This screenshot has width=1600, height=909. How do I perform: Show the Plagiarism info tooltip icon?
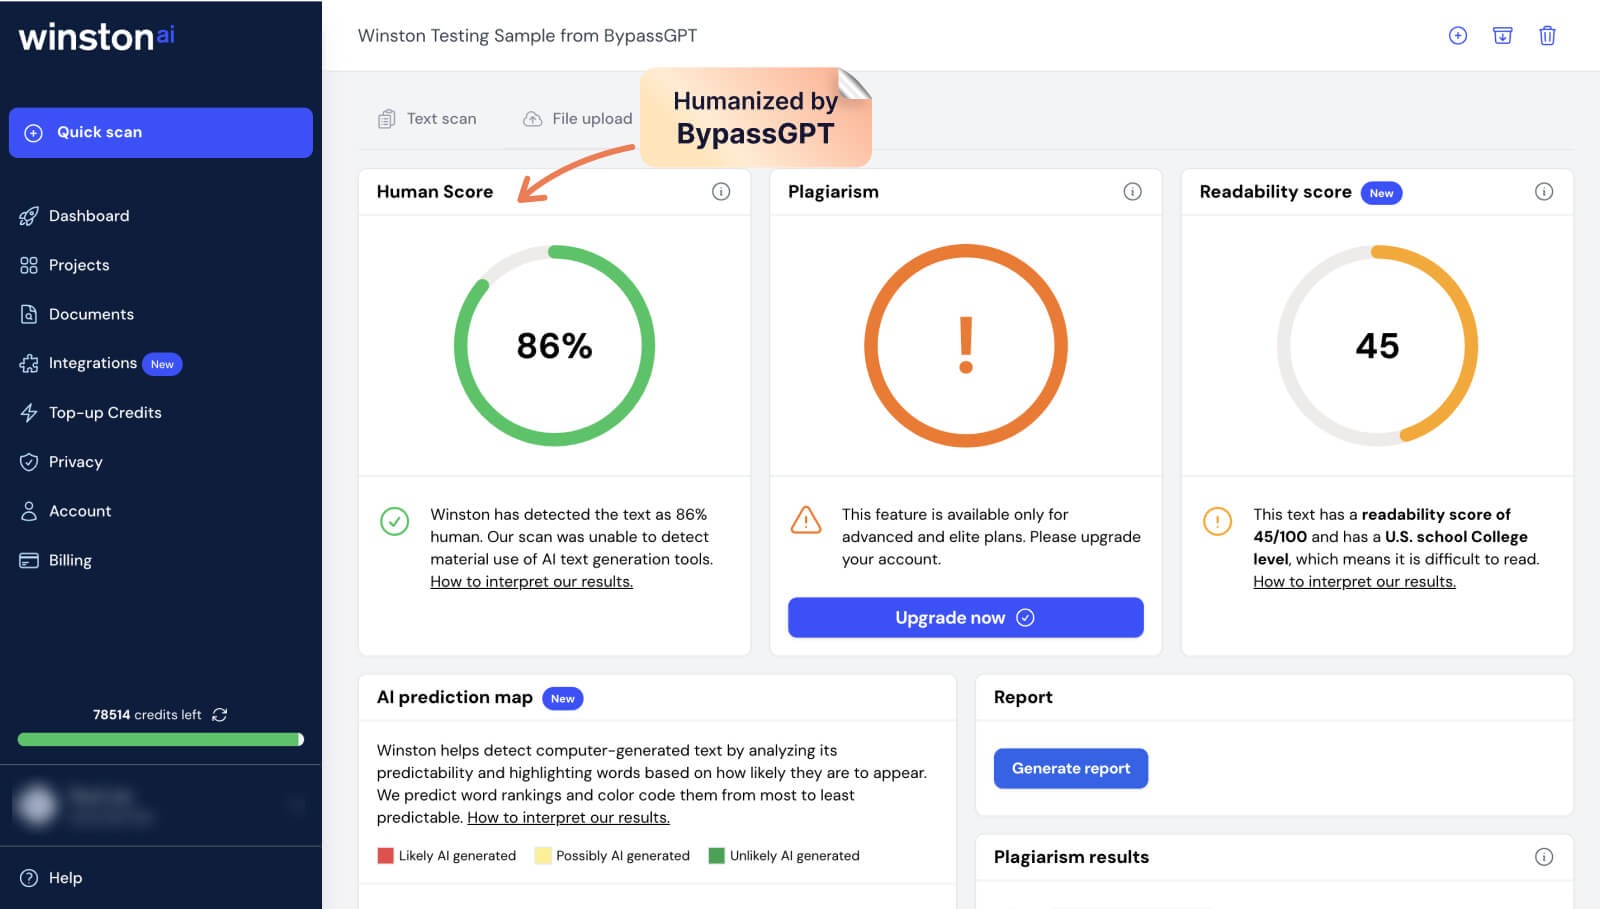(x=1132, y=192)
